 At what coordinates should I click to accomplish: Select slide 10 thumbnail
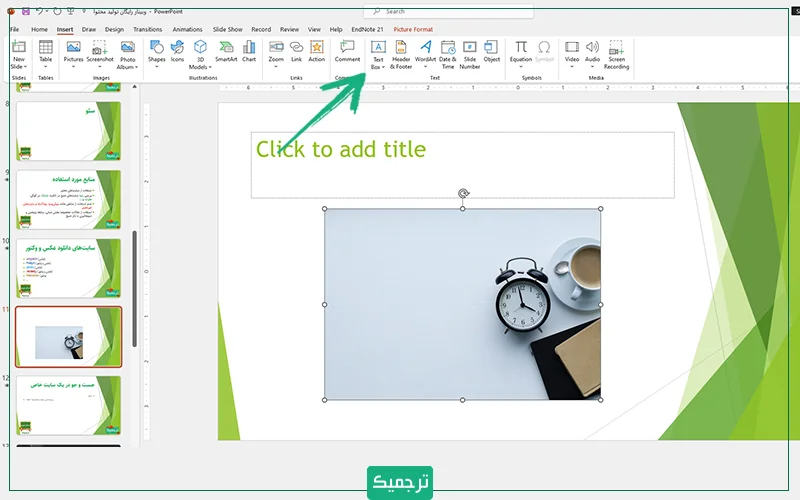coord(68,268)
